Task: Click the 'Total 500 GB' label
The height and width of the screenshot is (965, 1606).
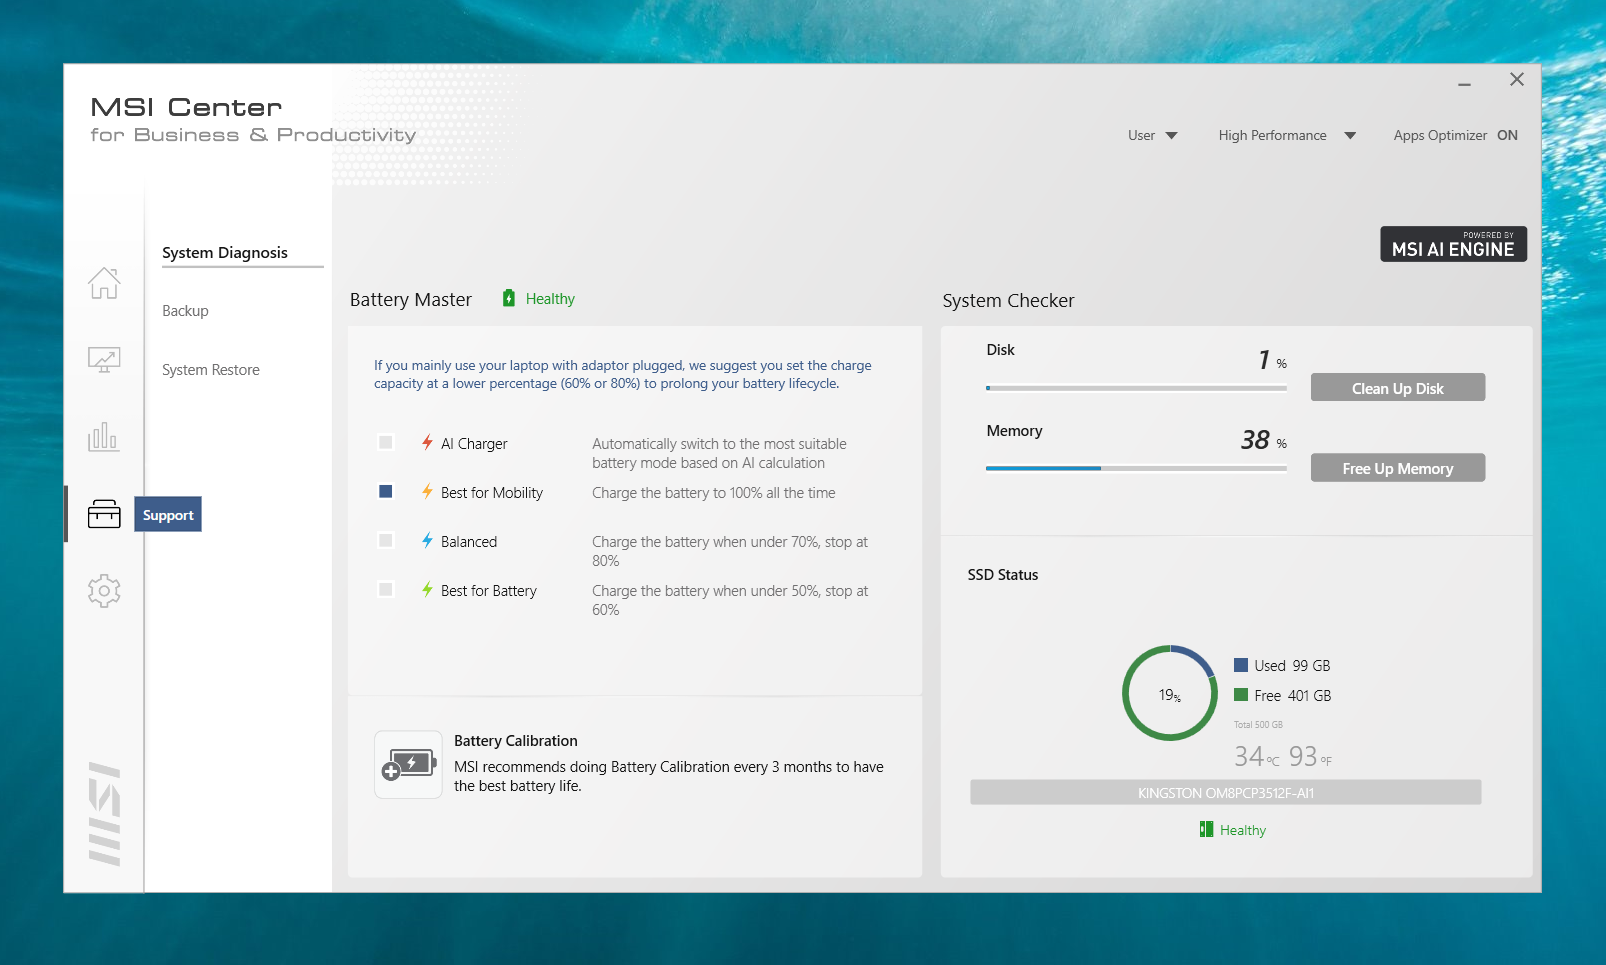Action: [x=1258, y=725]
